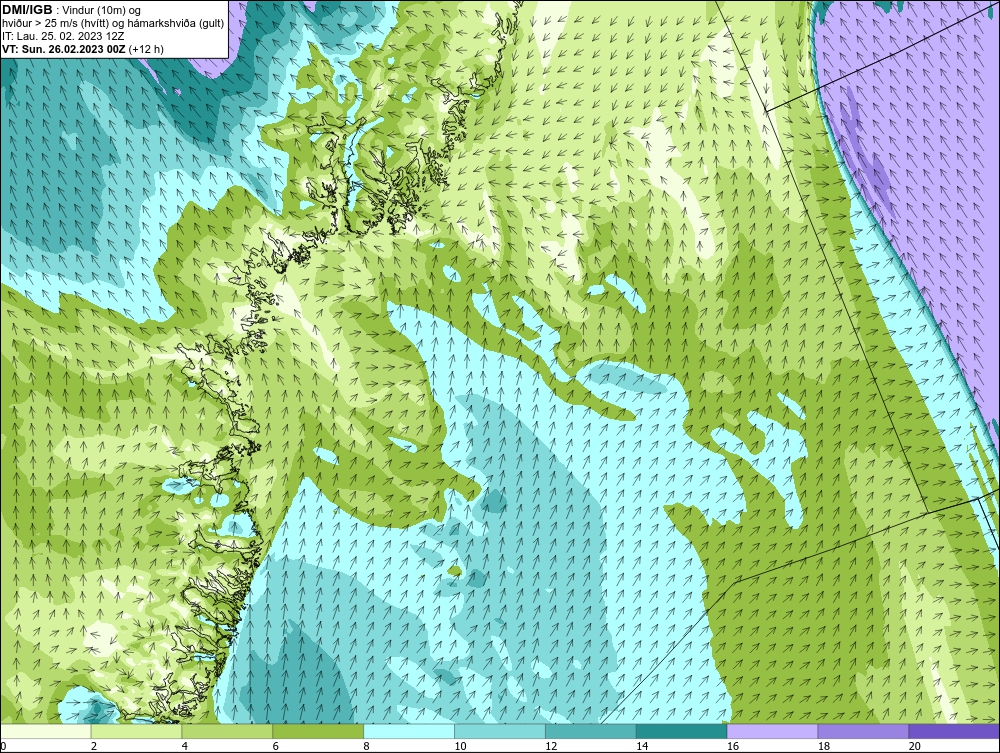
Task: Select the 8–10 m/s light cyan swatch
Action: pos(409,731)
